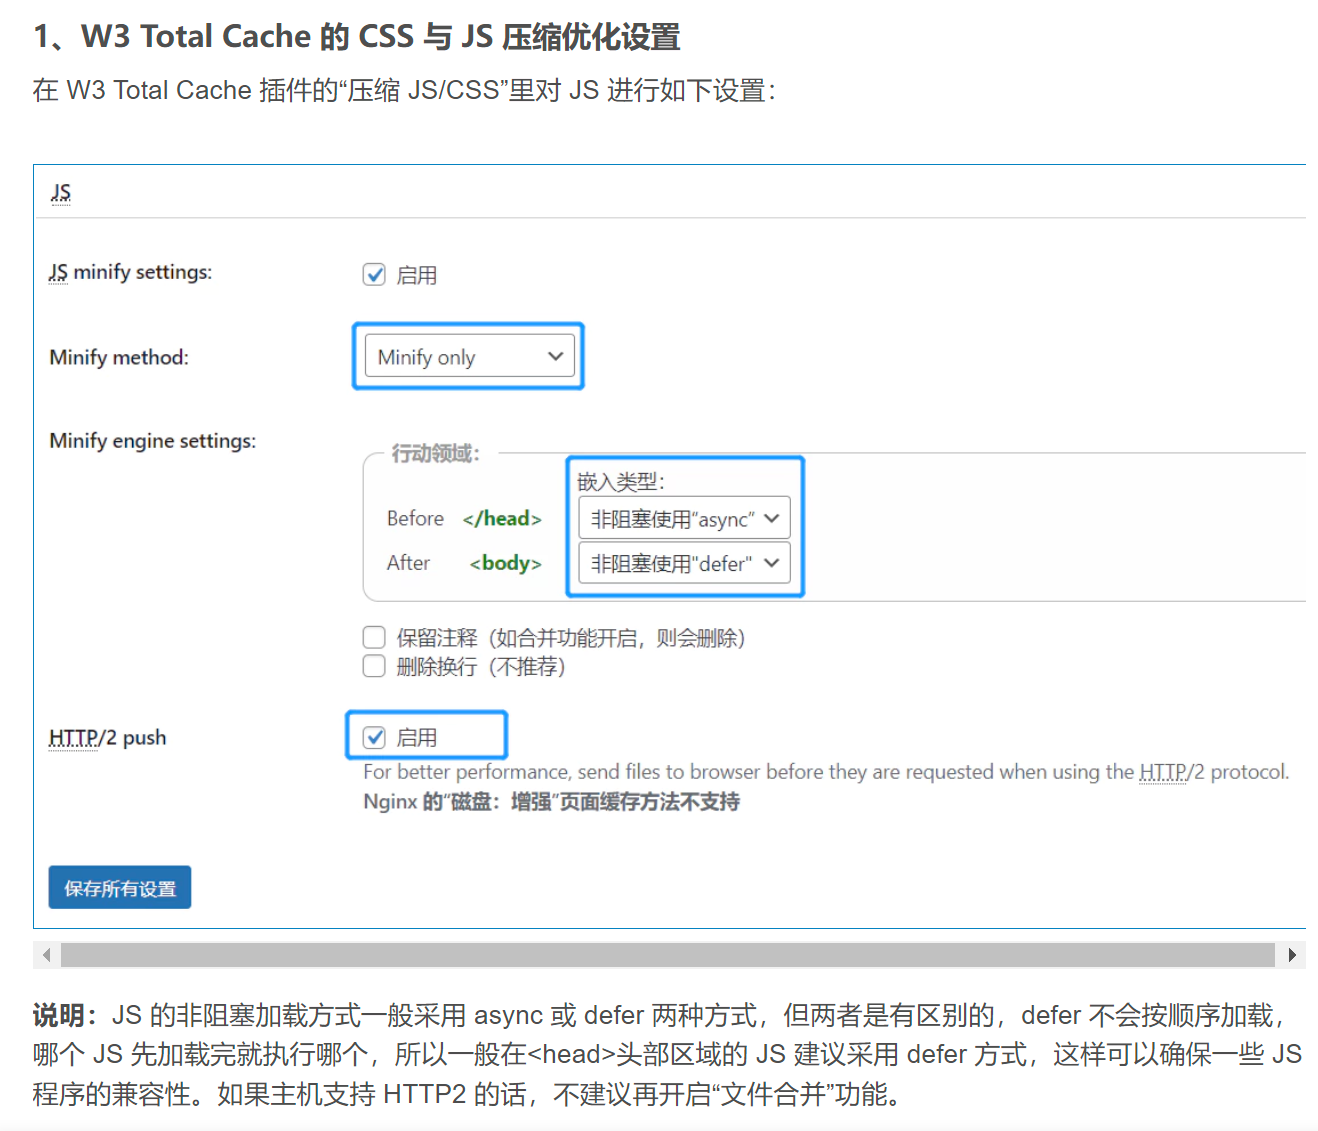Enable the 删除换行 (不推荐) checkbox
Screen dimensions: 1318x1131
pyautogui.click(x=374, y=666)
